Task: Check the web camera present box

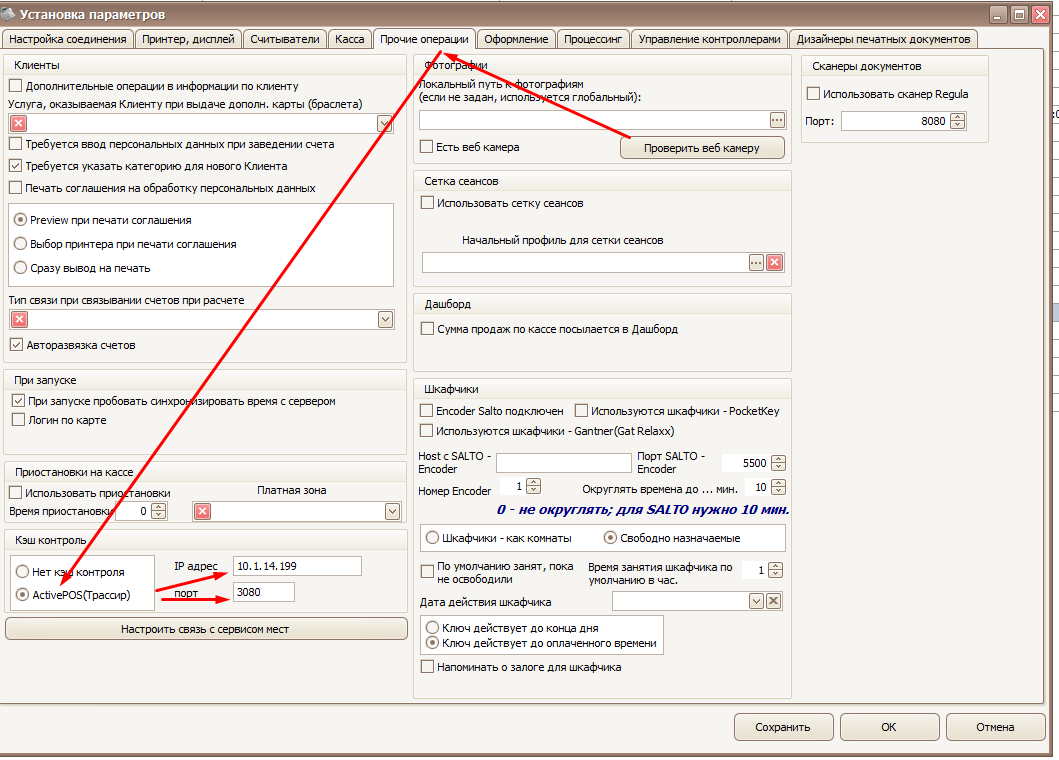Action: point(426,147)
